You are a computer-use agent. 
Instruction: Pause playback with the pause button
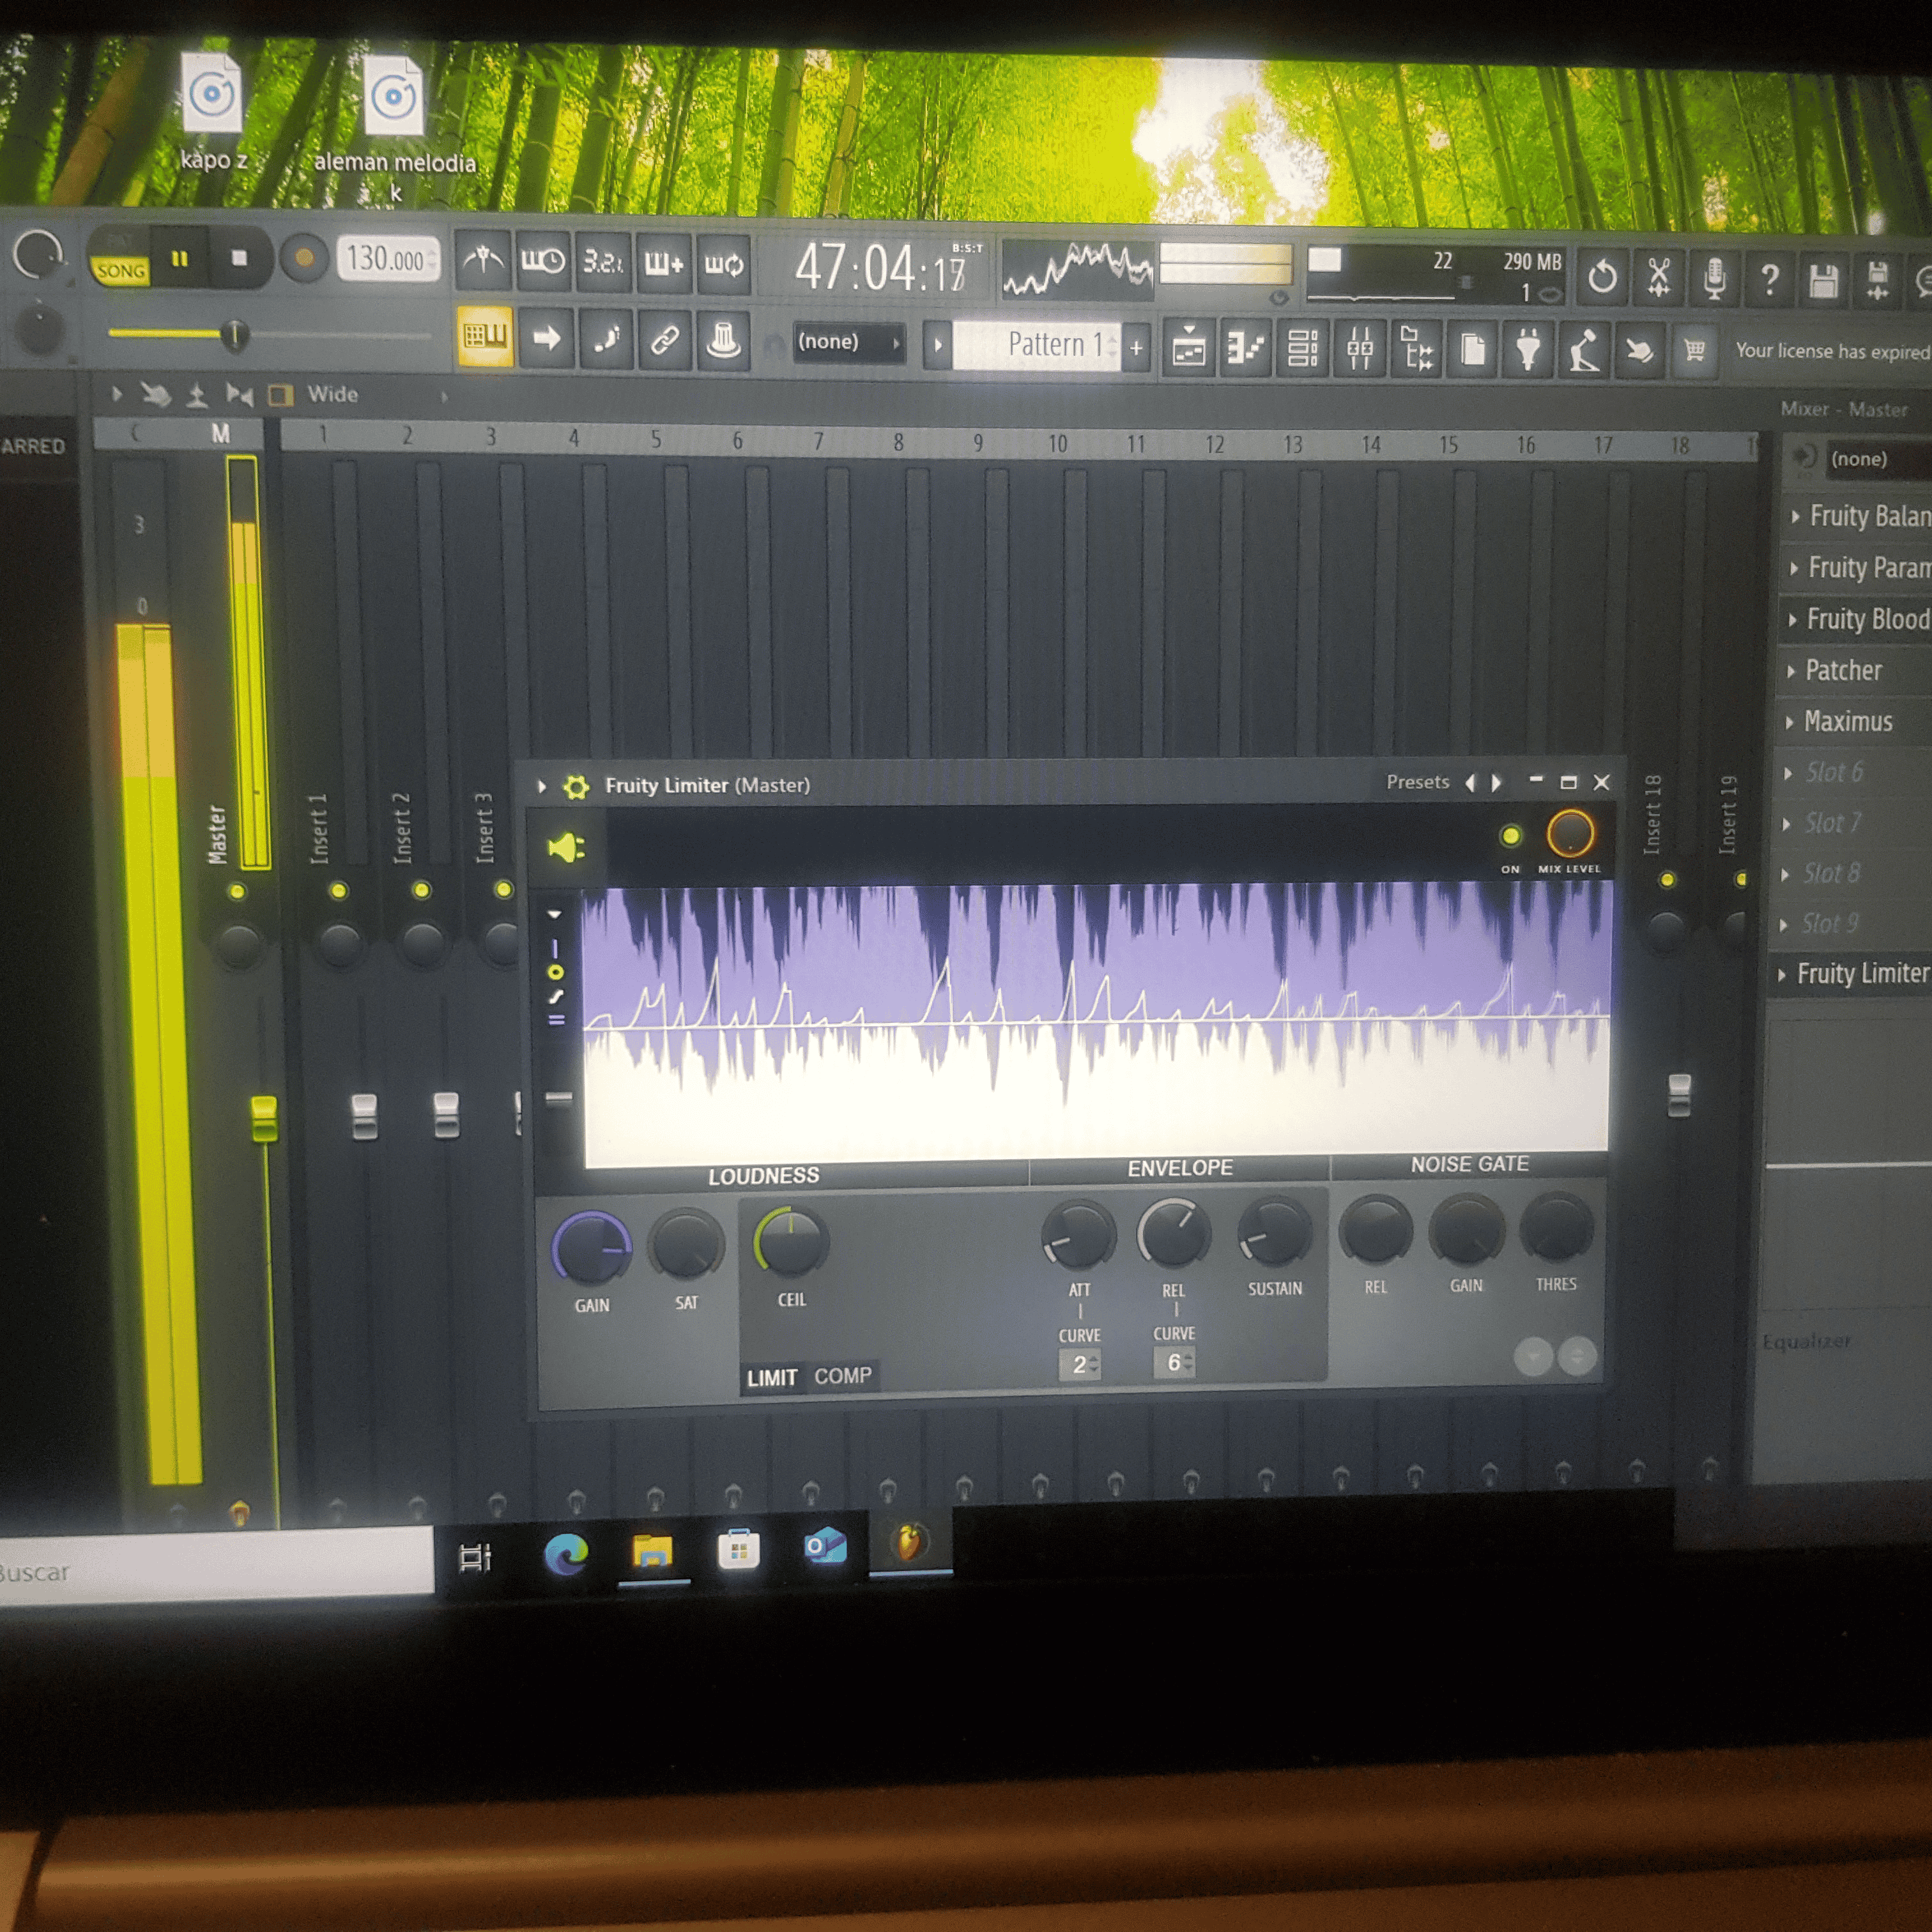coord(180,259)
